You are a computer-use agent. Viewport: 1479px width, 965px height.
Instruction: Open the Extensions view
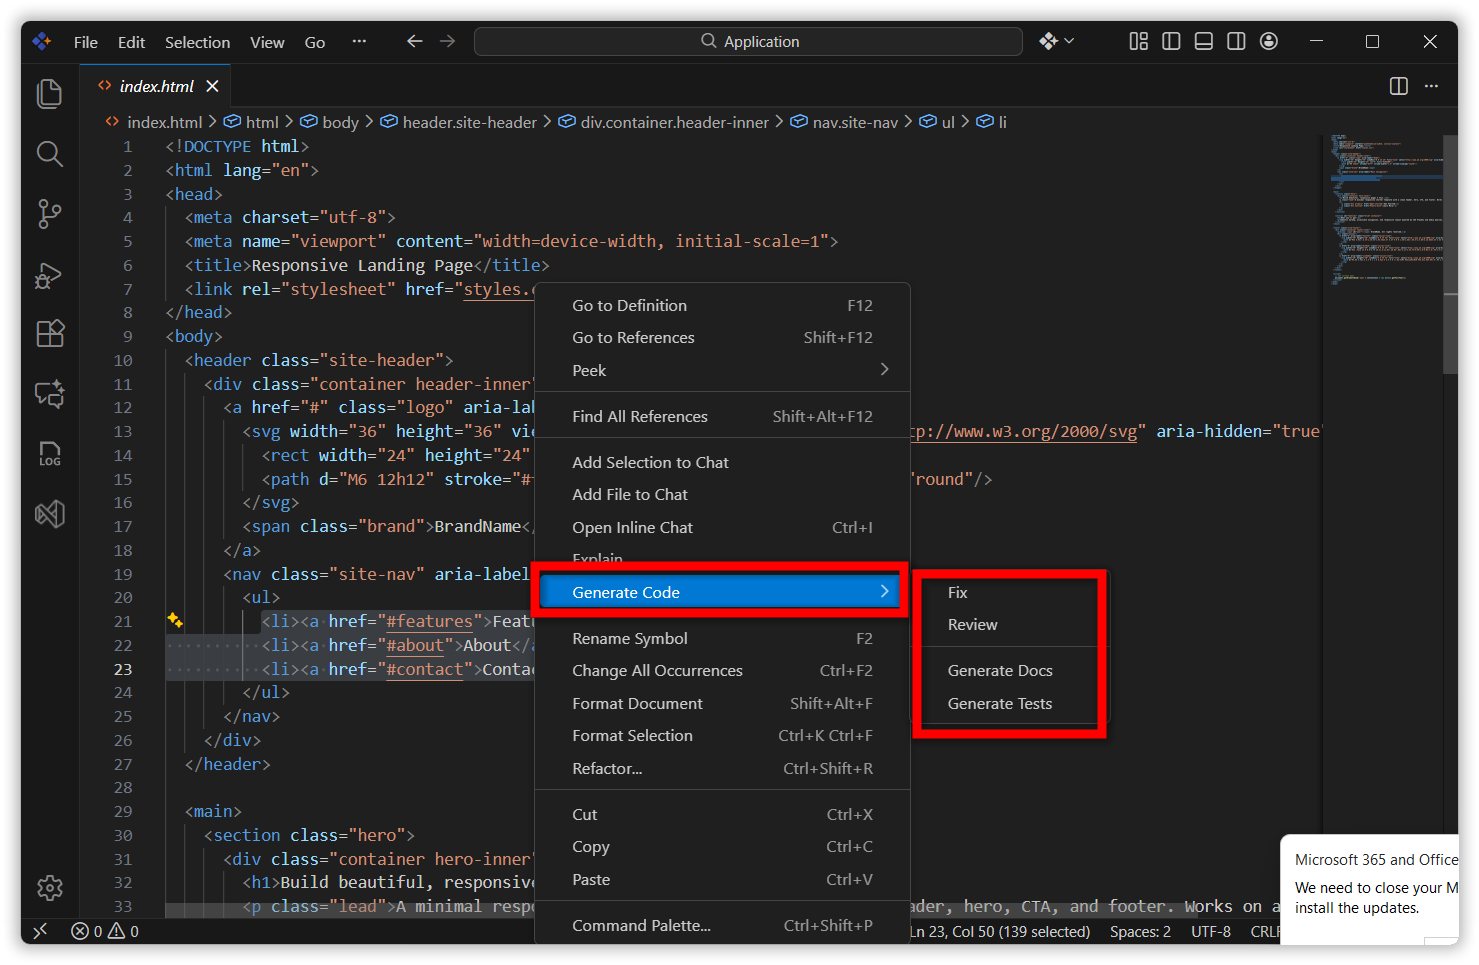point(49,334)
